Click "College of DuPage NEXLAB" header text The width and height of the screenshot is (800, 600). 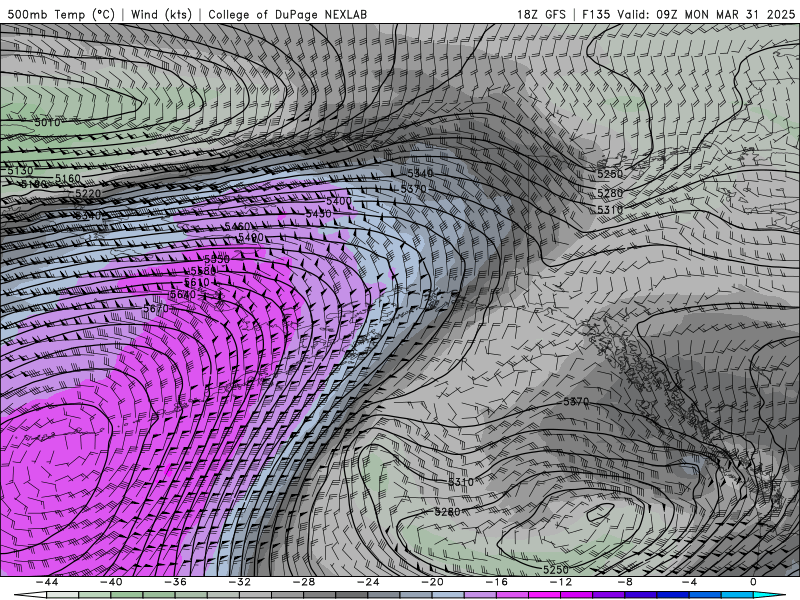(287, 14)
